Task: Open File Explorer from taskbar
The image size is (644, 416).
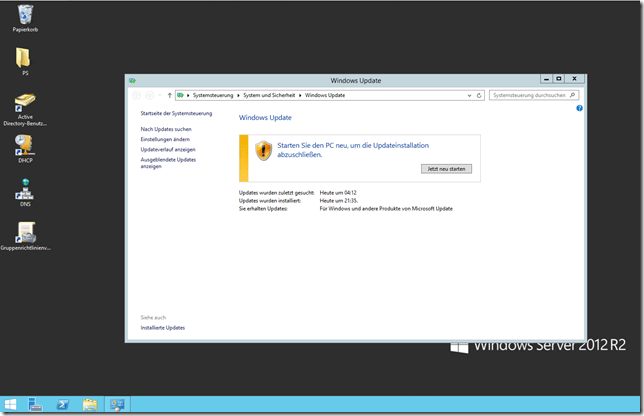Action: (89, 404)
